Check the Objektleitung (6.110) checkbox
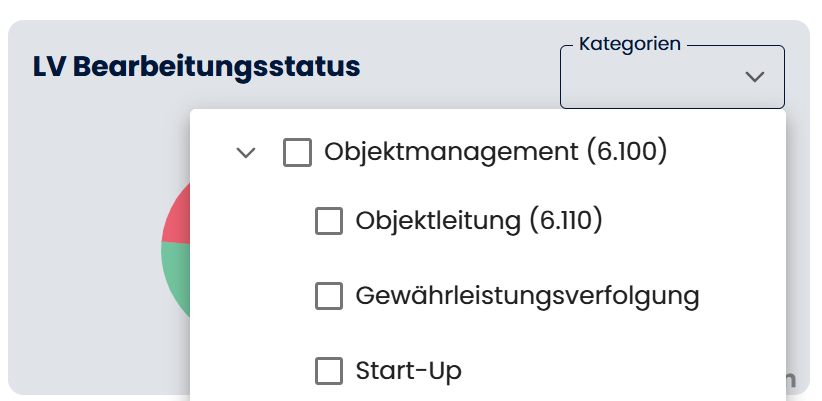 (x=329, y=221)
